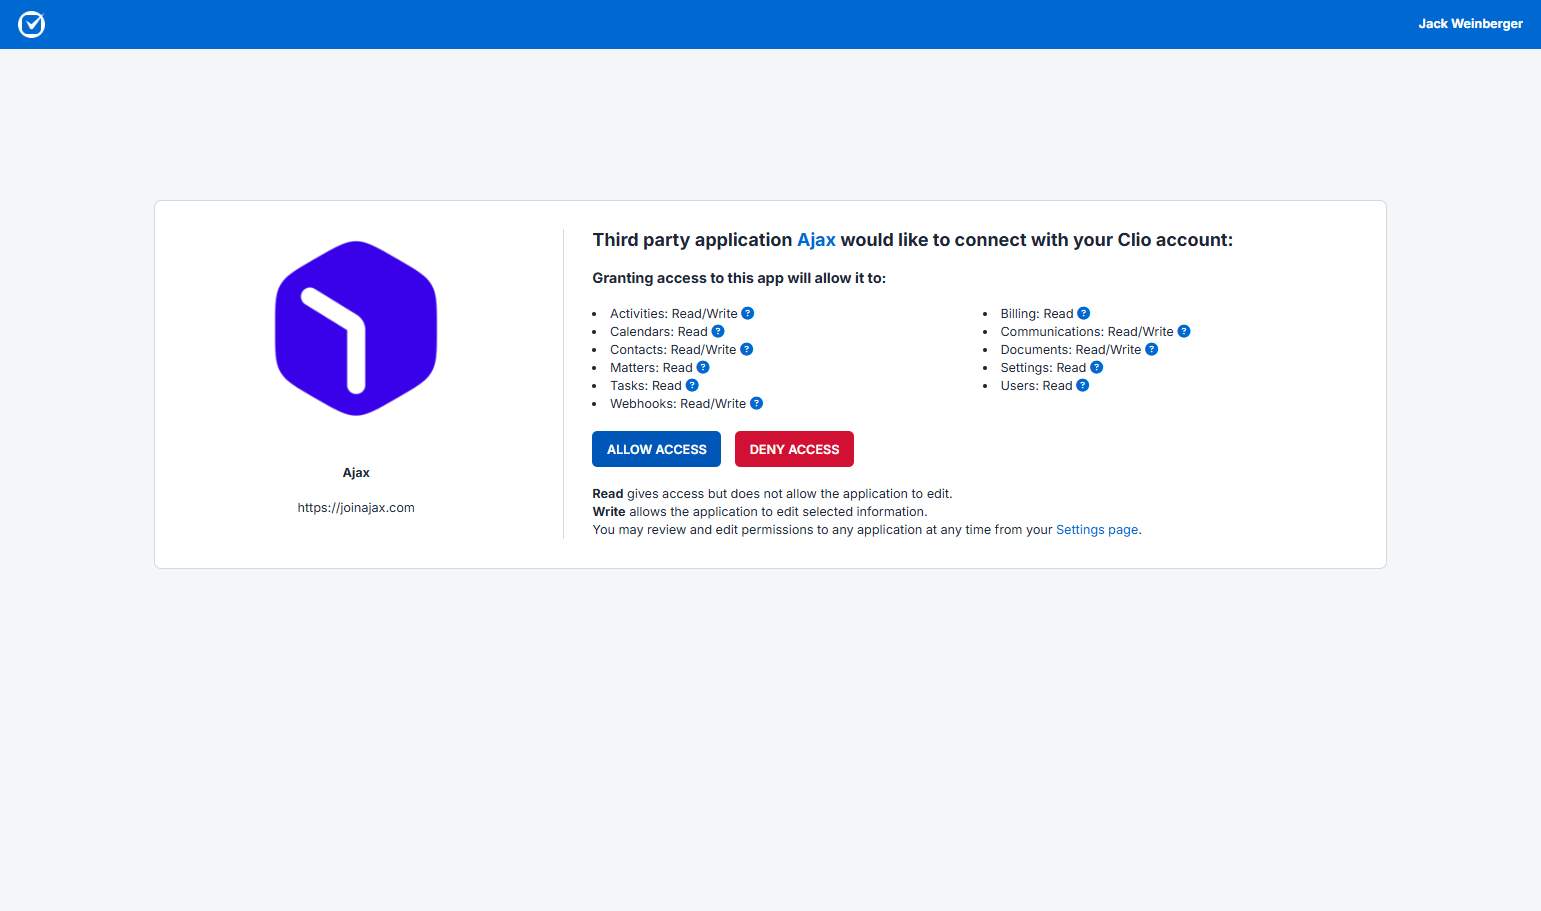Click the https://joinajax.com URL text
The image size is (1541, 911).
pyautogui.click(x=356, y=508)
